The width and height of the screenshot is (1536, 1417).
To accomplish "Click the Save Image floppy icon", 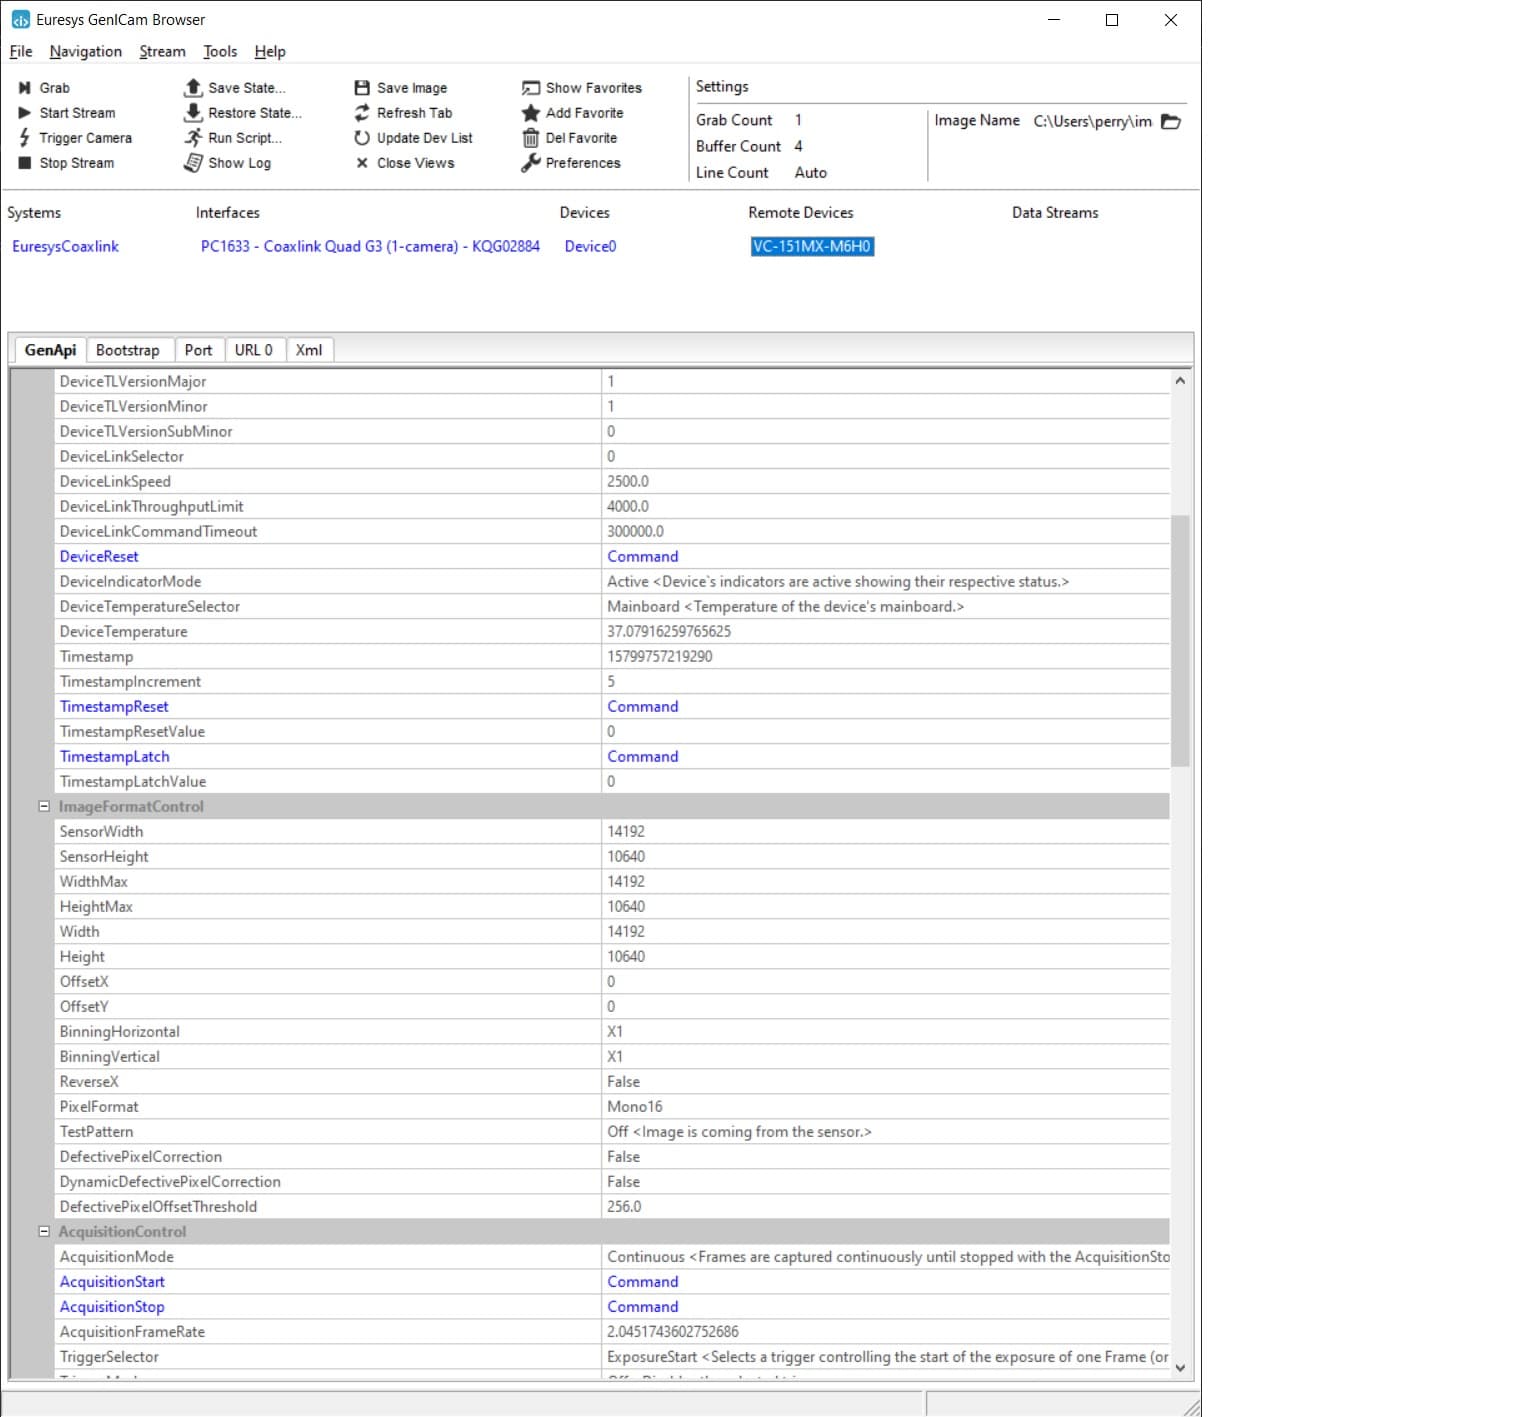I will (x=362, y=88).
